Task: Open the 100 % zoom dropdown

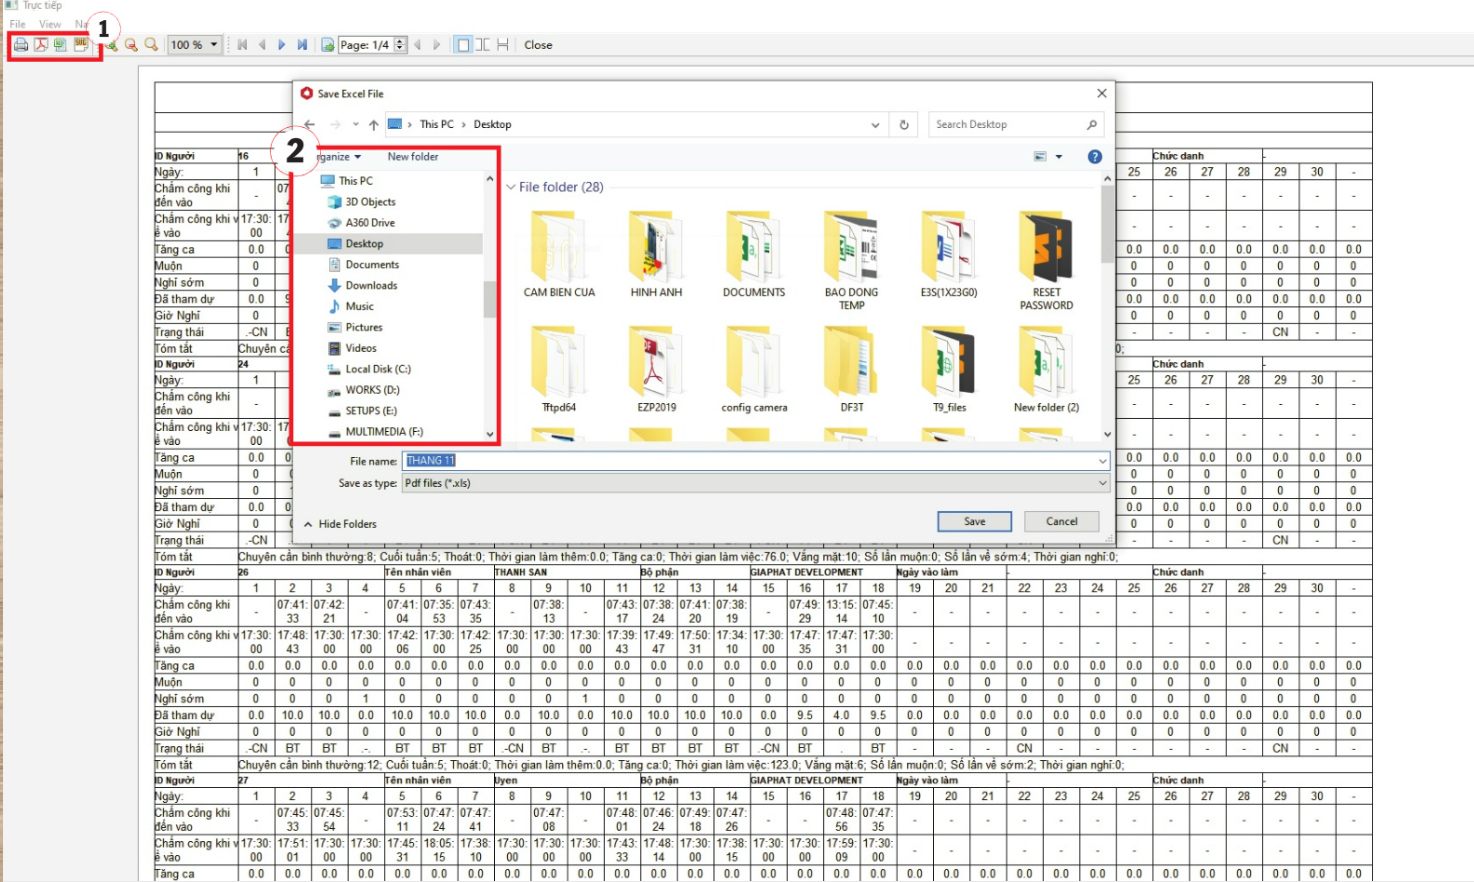Action: (x=214, y=45)
